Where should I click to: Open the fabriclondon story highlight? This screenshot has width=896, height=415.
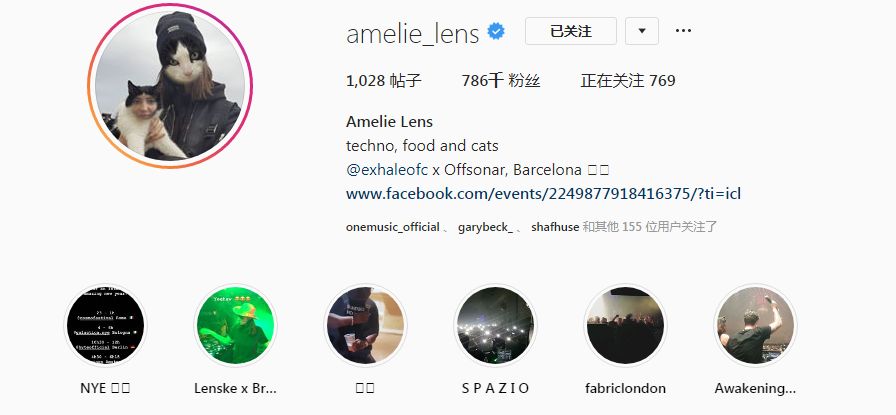pos(625,325)
